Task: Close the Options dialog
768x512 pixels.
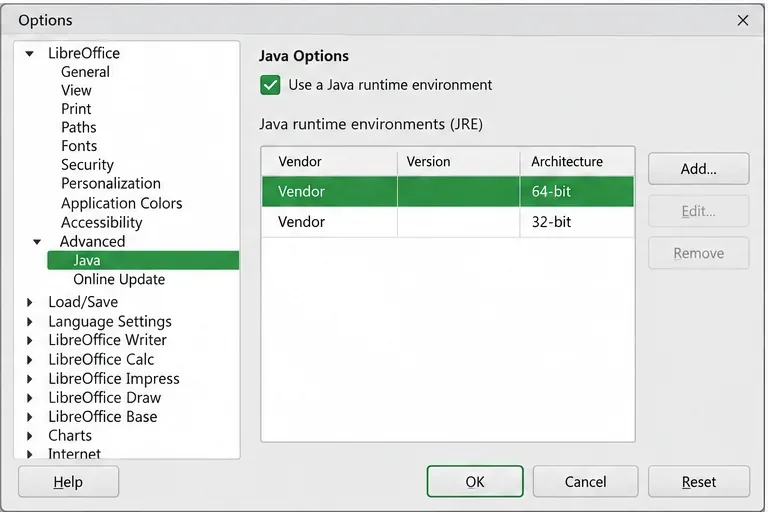Action: click(743, 20)
